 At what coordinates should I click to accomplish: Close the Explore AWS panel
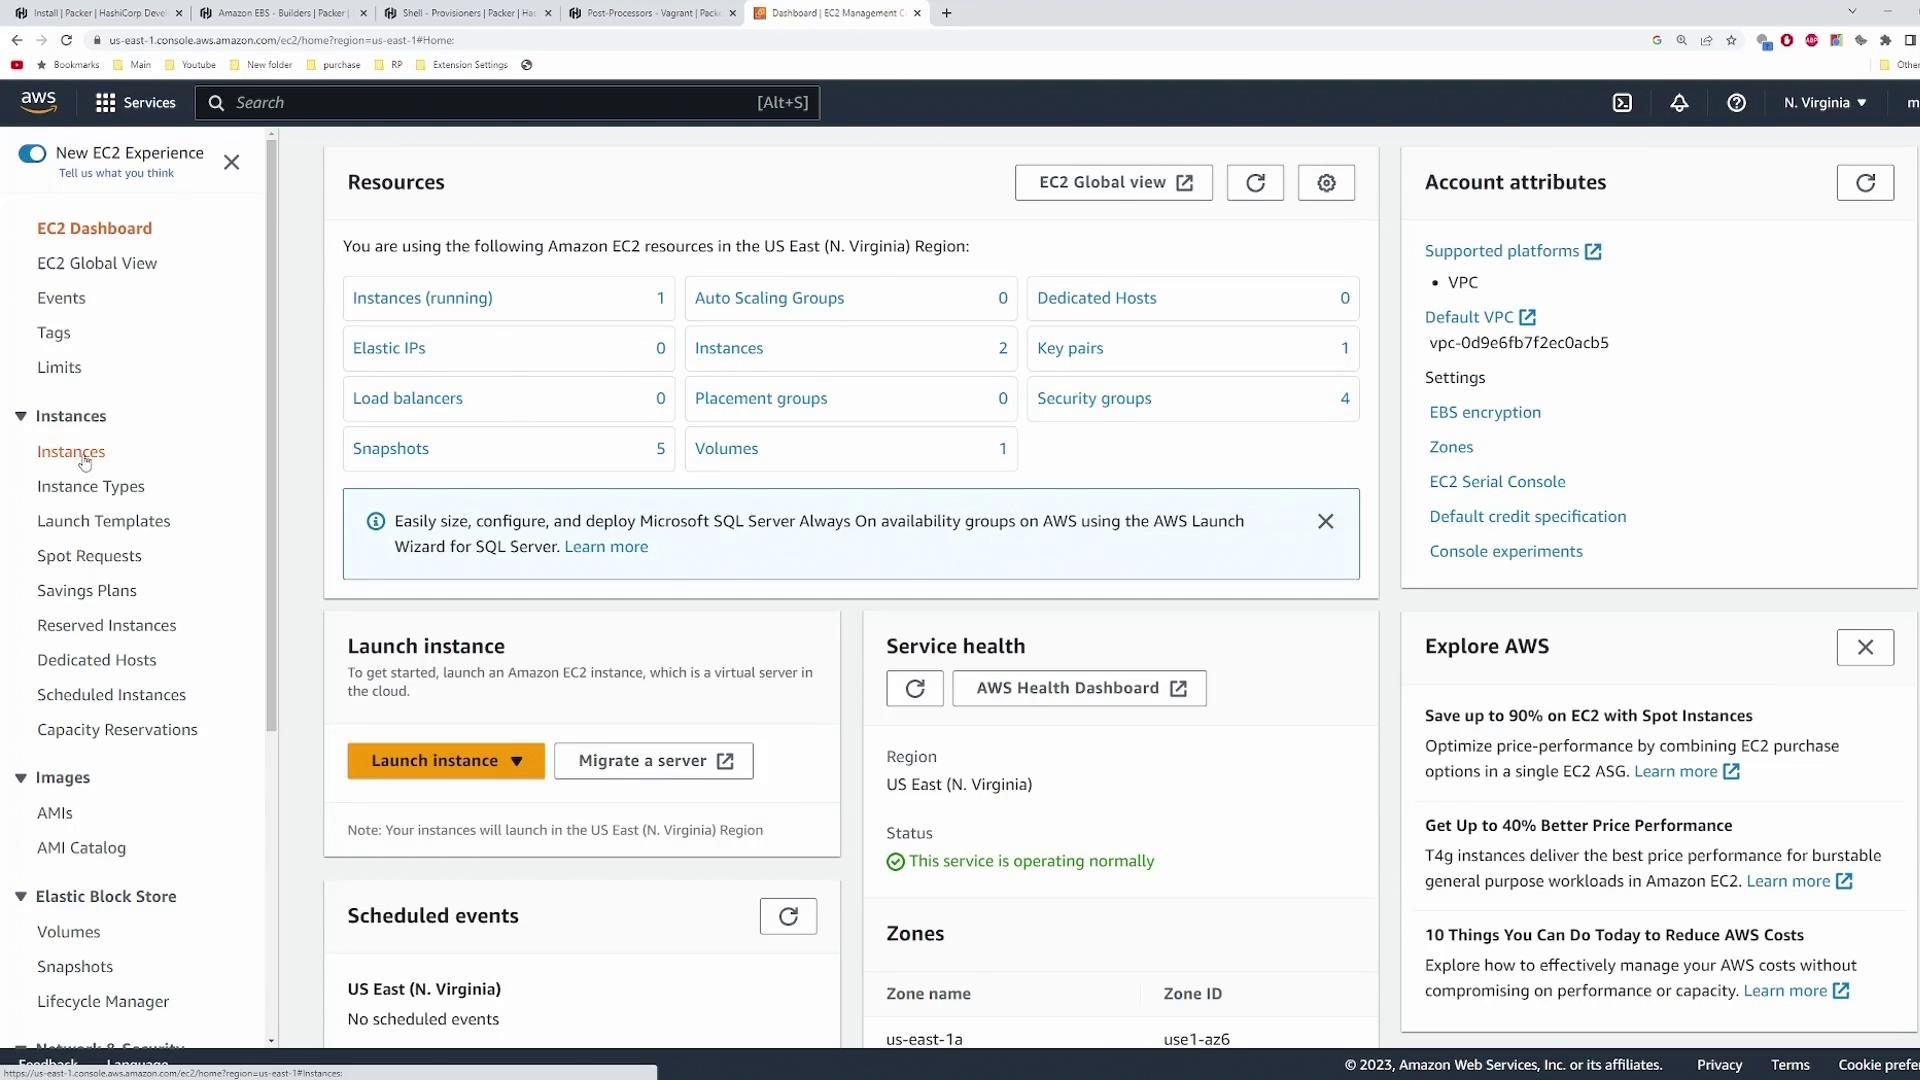tap(1865, 647)
